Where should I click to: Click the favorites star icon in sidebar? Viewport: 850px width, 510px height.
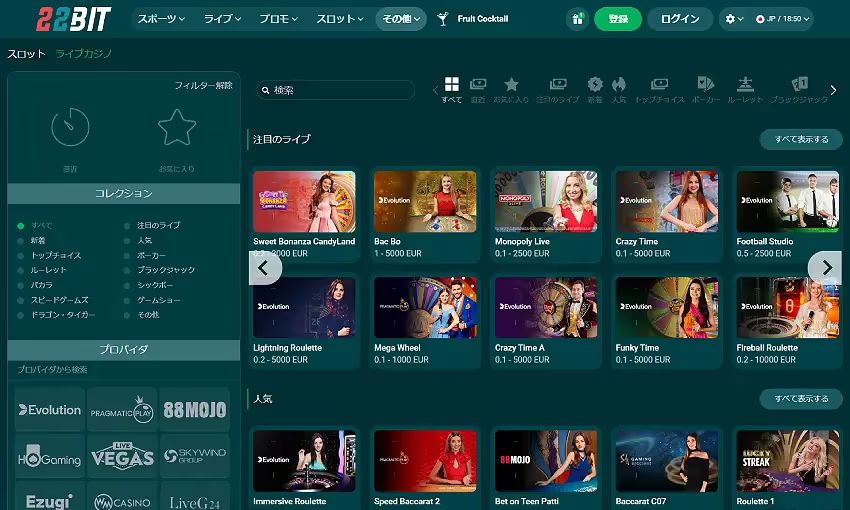[x=176, y=127]
